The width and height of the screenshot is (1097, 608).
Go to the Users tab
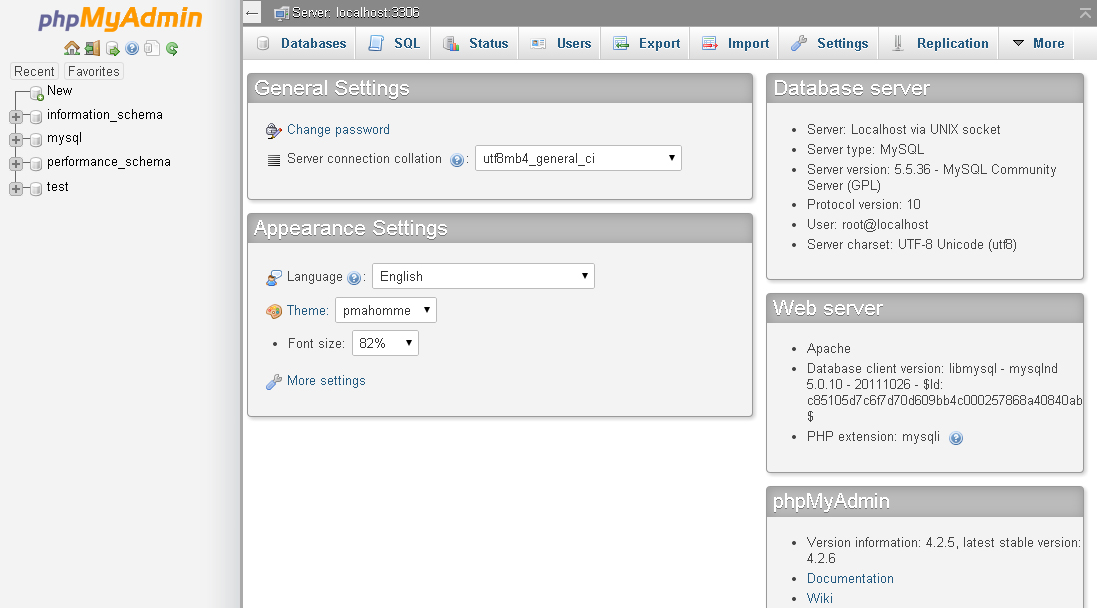(x=560, y=43)
